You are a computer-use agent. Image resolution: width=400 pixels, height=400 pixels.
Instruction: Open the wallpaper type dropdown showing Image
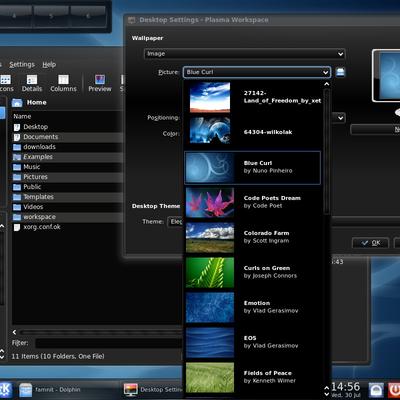pos(244,54)
